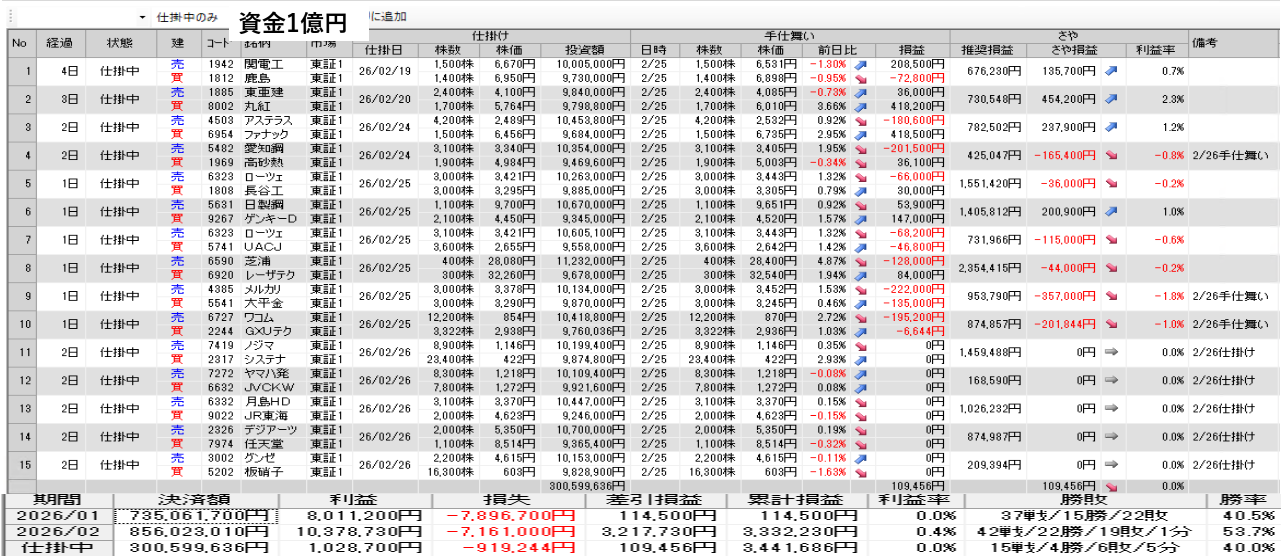
Task: Click blue up arrow in 大平金 前日比 cell
Action: tap(860, 303)
